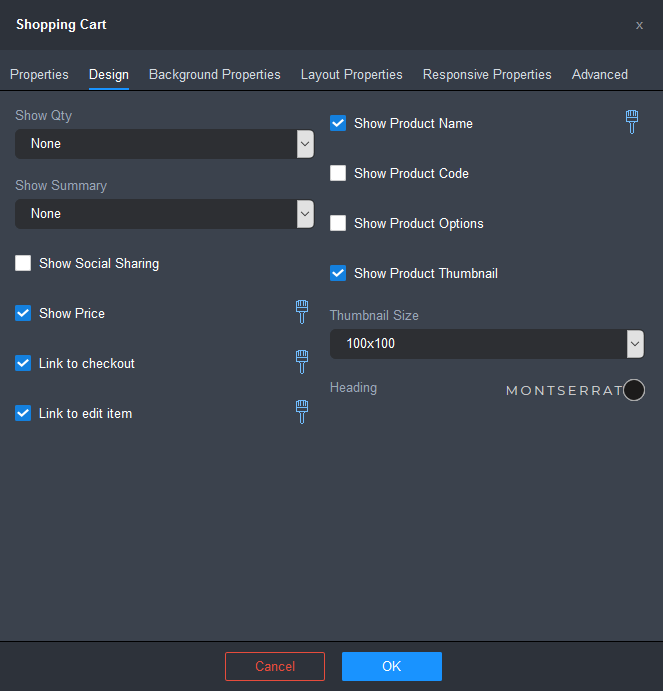Close the Shopping Cart dialog
663x691 pixels.
click(x=639, y=26)
